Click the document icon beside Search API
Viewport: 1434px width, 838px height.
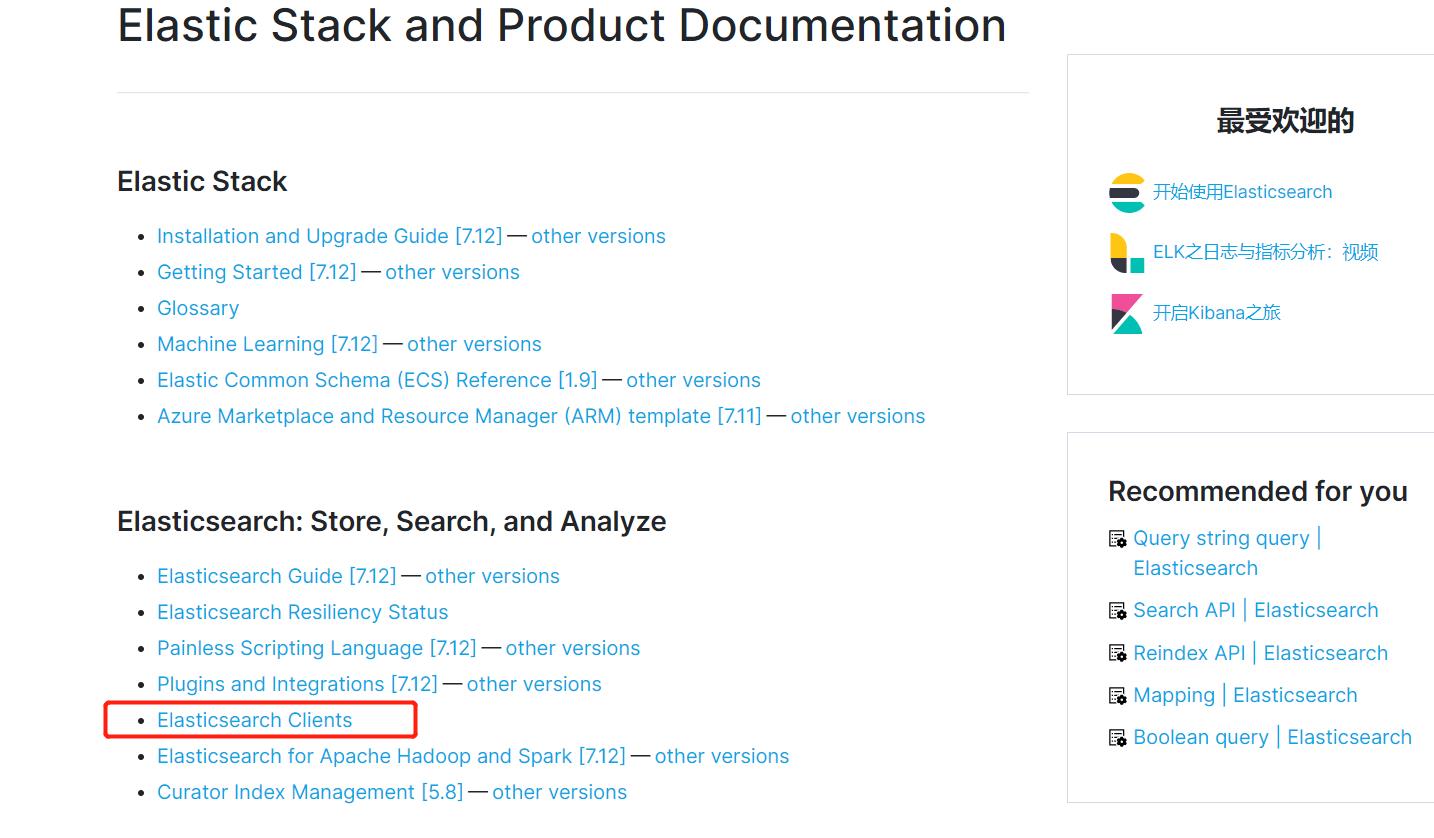1118,611
